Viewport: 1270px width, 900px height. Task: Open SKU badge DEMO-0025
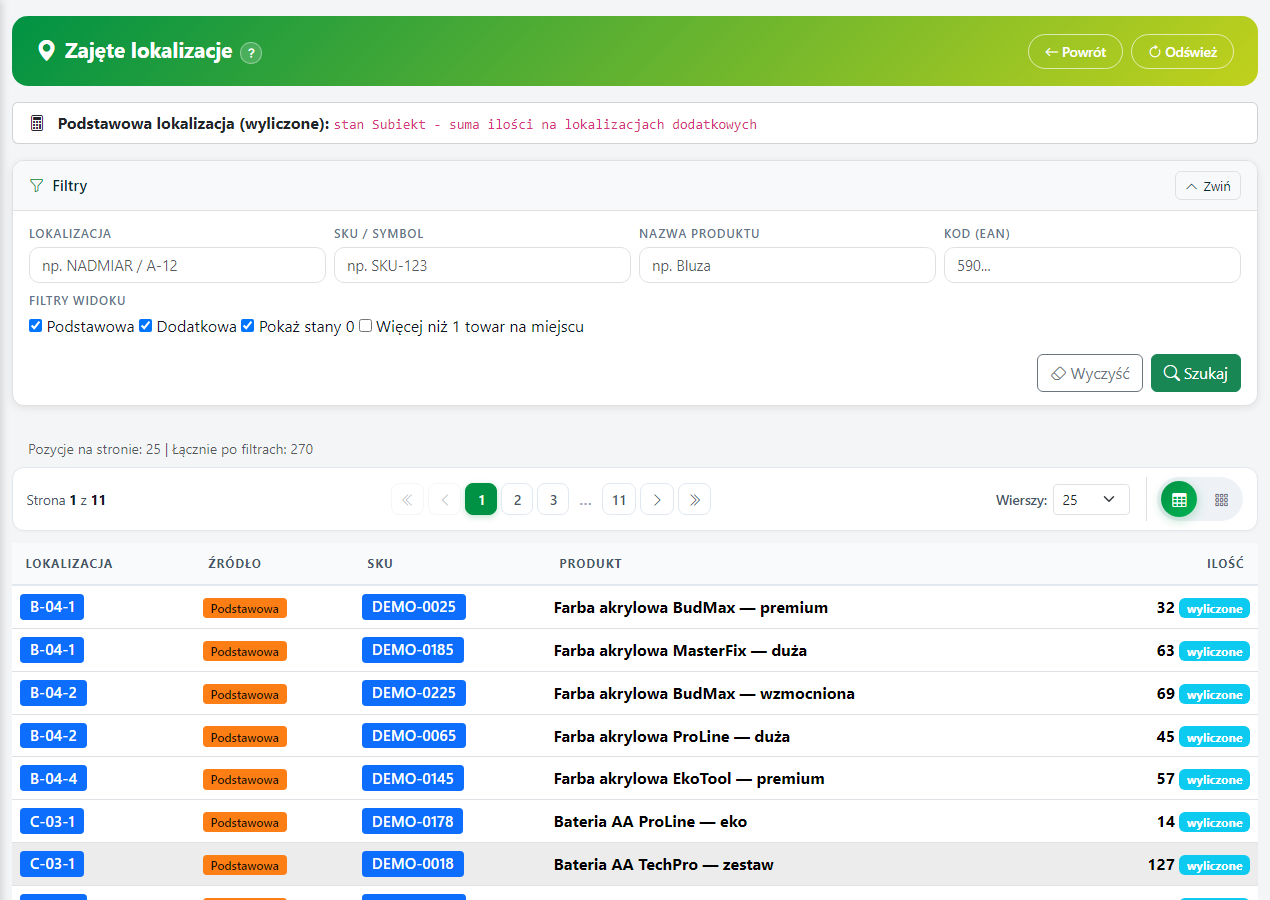(414, 607)
